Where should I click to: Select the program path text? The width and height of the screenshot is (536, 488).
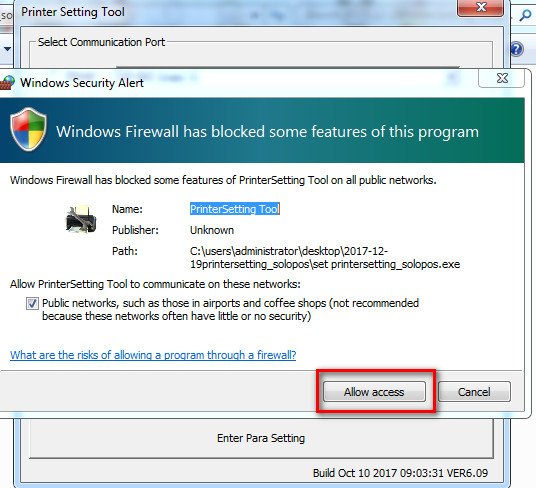pos(325,258)
